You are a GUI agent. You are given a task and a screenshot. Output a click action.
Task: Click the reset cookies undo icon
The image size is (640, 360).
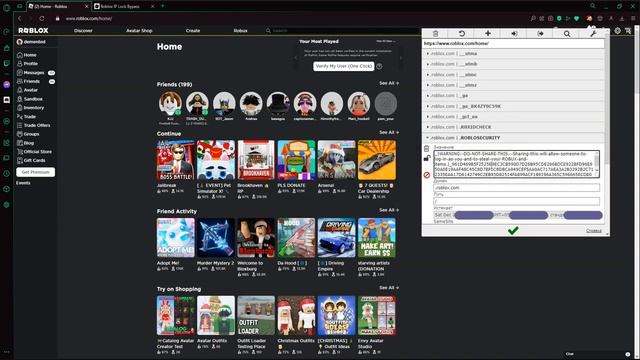click(462, 34)
